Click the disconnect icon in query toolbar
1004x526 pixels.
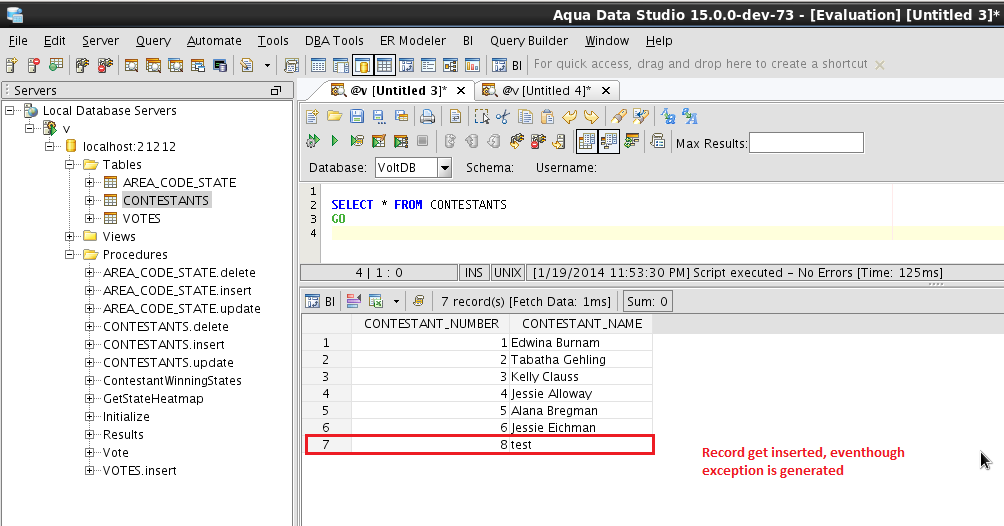538,141
